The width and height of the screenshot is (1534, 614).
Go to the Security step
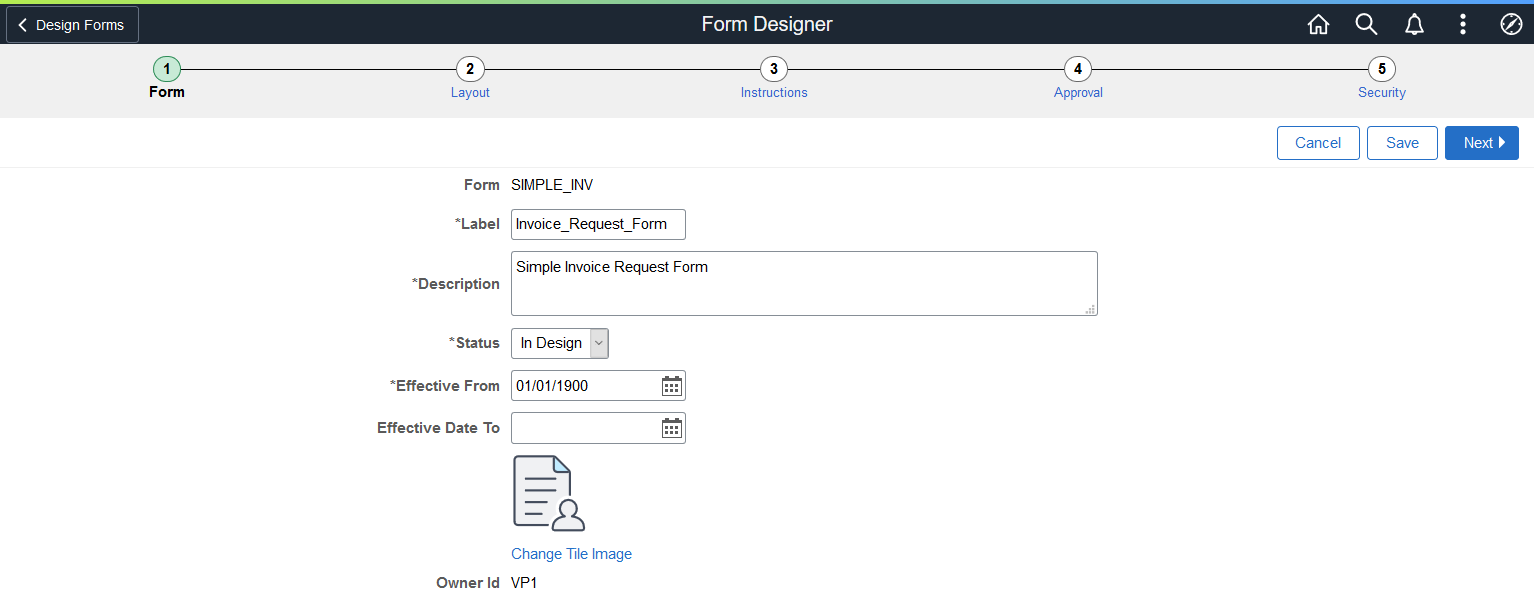1382,69
